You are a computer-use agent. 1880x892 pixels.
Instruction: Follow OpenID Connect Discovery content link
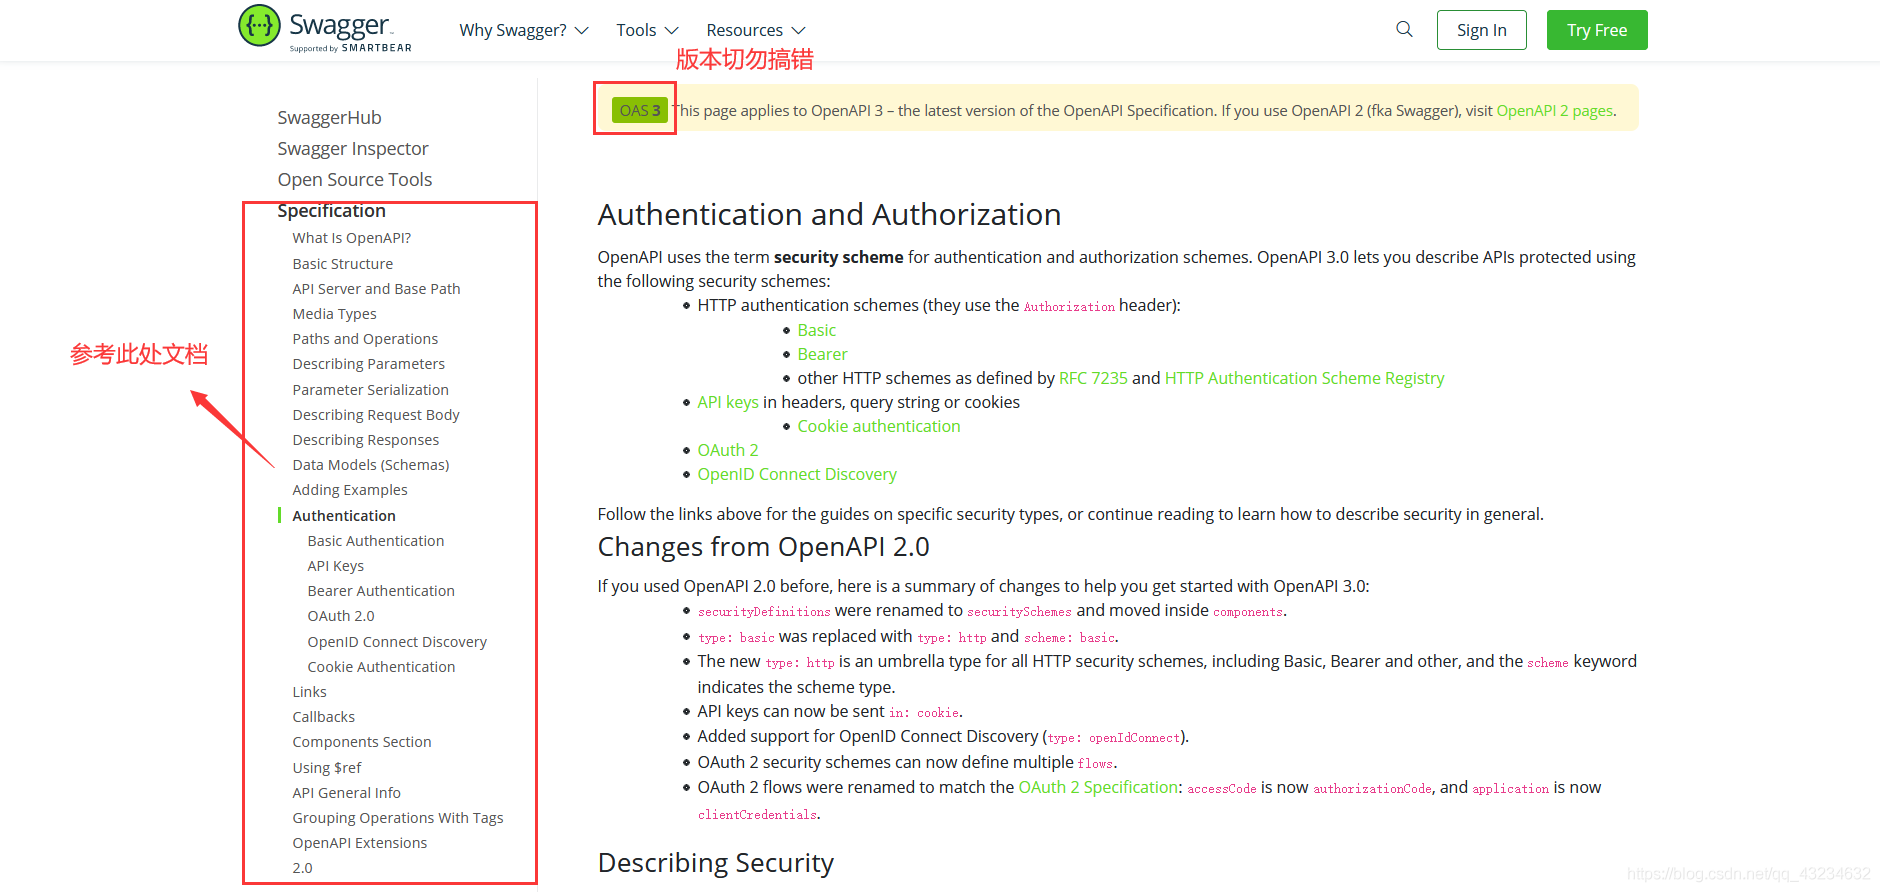pos(797,474)
